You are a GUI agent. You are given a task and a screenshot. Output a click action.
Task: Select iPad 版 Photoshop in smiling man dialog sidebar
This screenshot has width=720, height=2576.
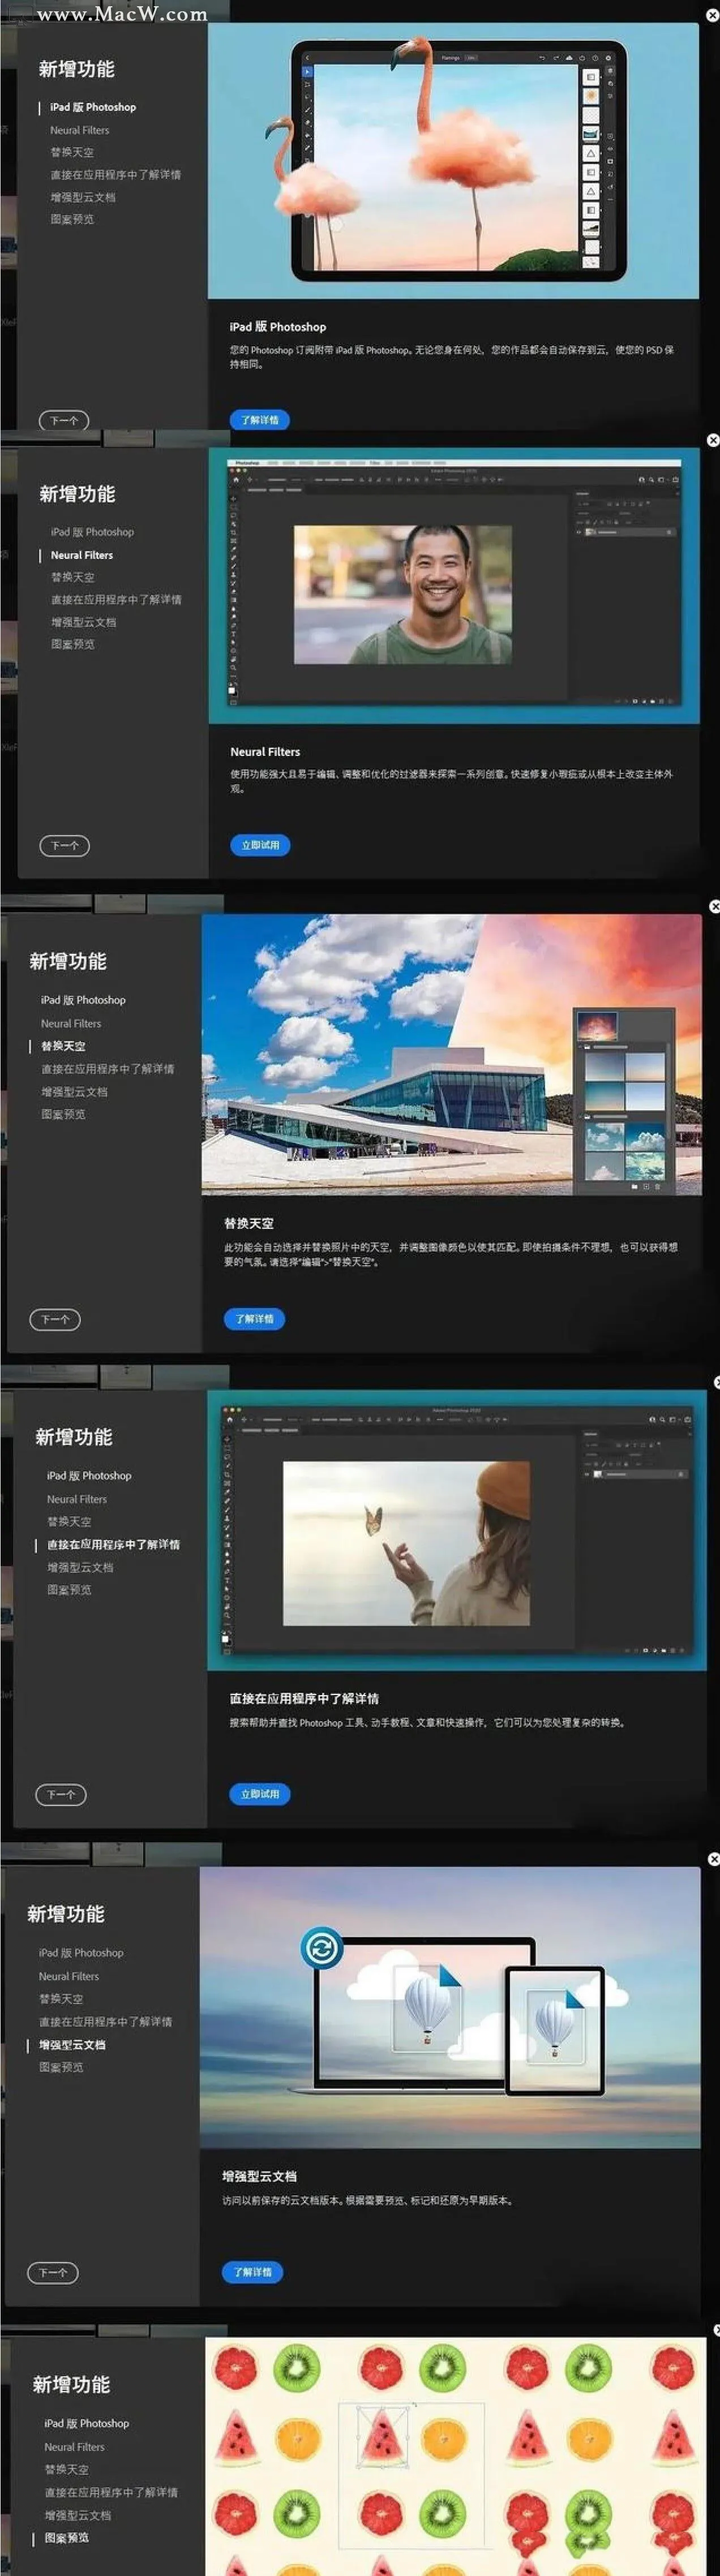click(92, 532)
